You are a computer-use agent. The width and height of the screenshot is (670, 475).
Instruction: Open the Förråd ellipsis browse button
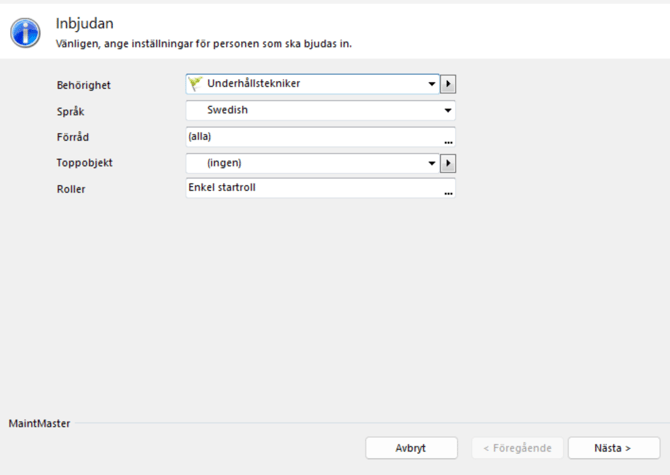click(x=448, y=141)
